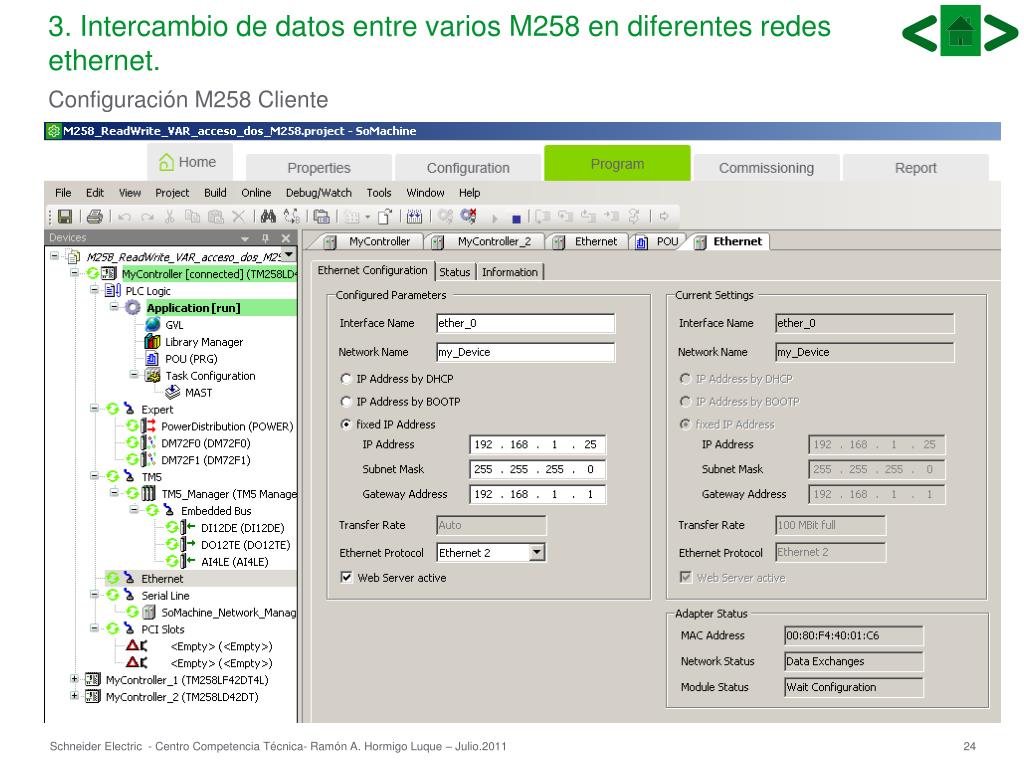1024x768 pixels.
Task: Click the Undo toolbar icon
Action: [x=125, y=216]
